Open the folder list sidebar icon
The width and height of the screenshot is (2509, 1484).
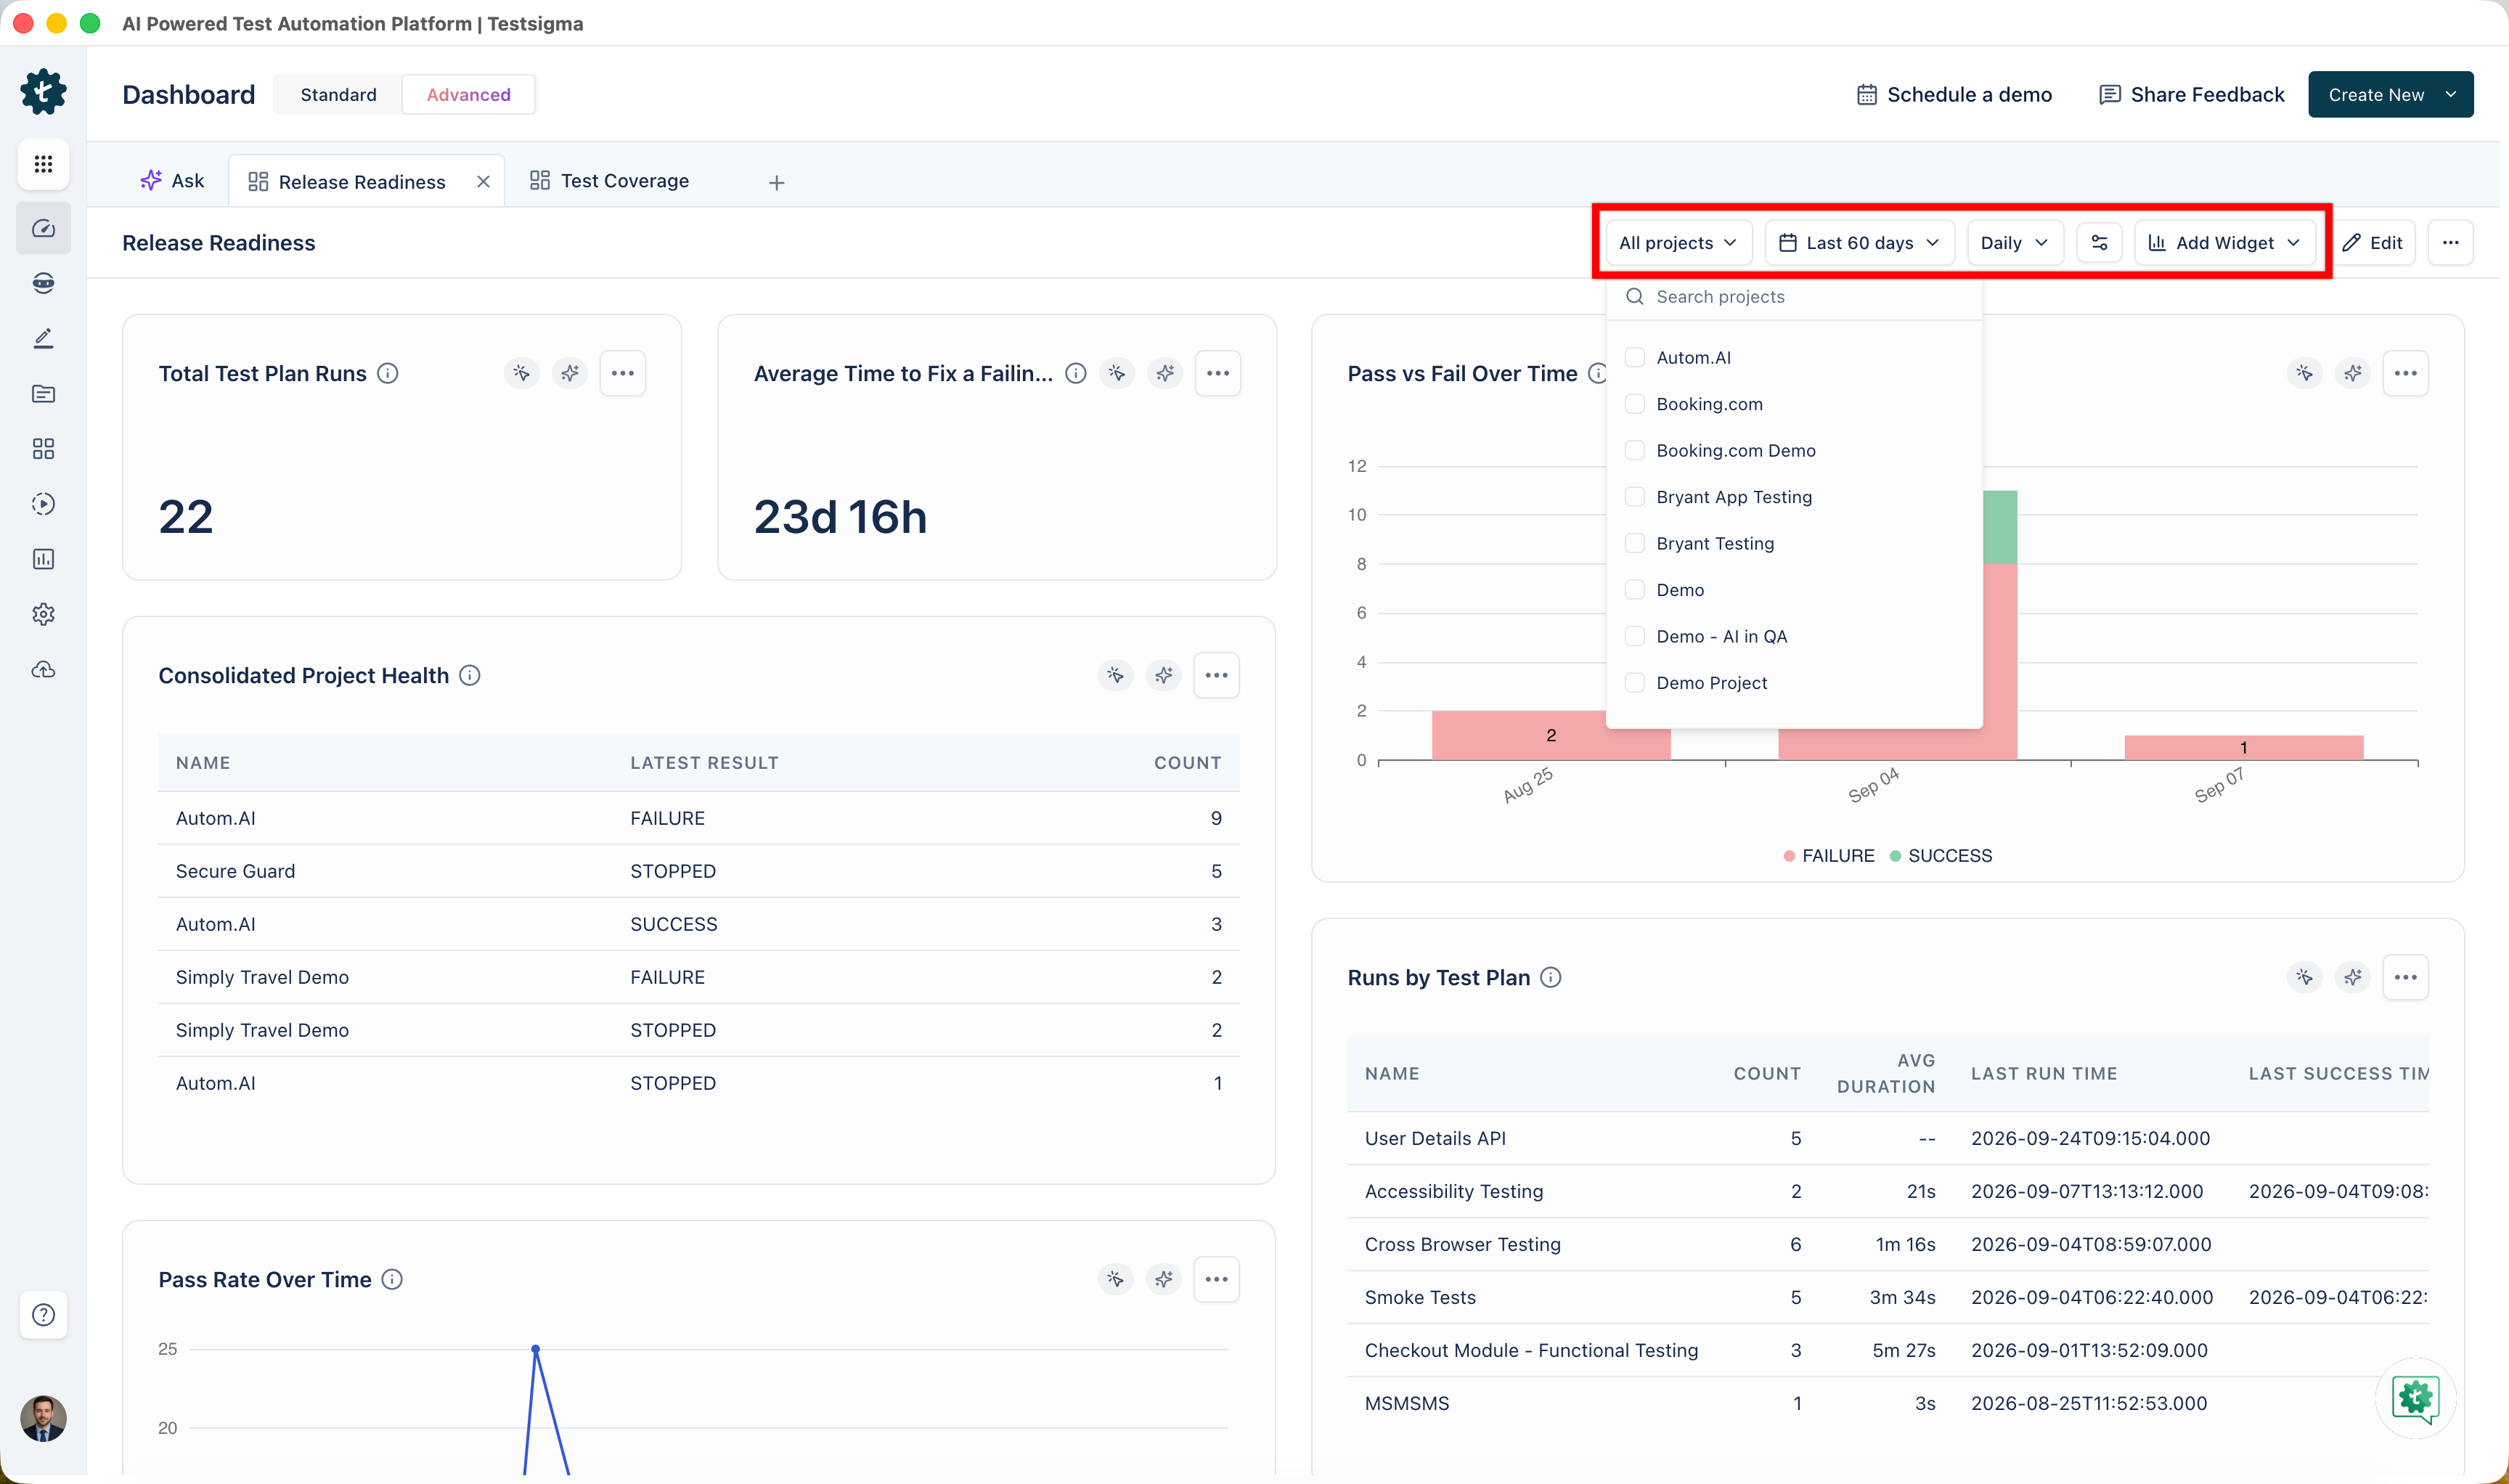(x=43, y=393)
